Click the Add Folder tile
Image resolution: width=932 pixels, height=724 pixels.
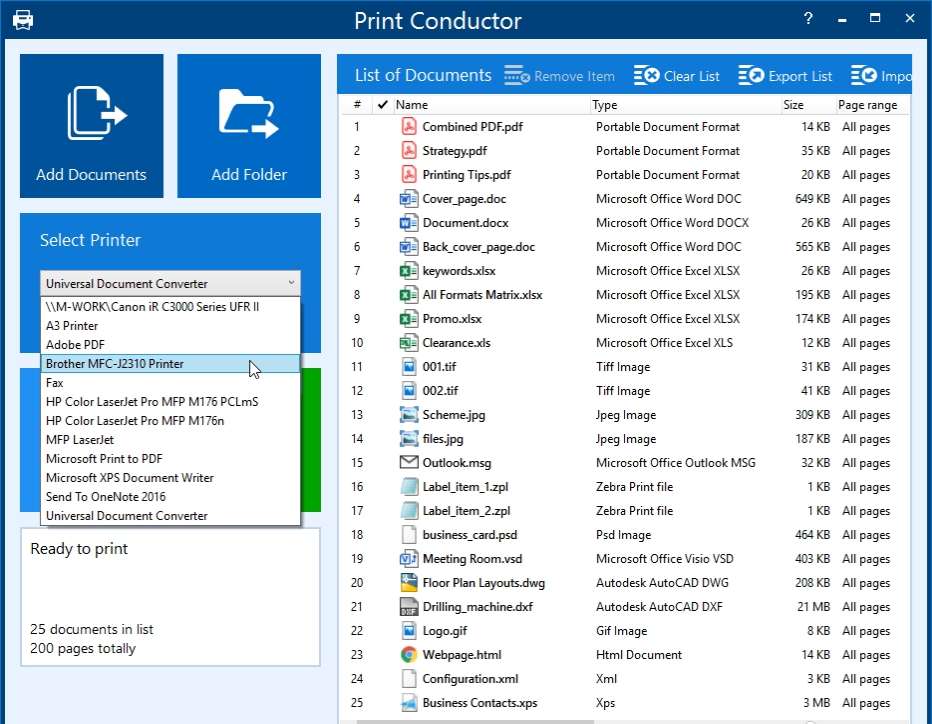[x=249, y=124]
